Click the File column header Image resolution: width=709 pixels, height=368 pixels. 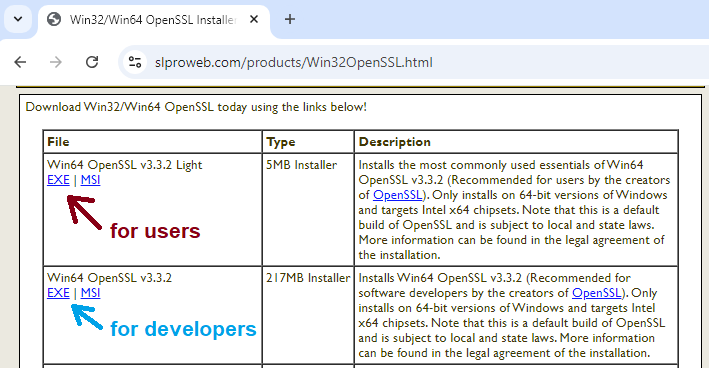pos(152,142)
